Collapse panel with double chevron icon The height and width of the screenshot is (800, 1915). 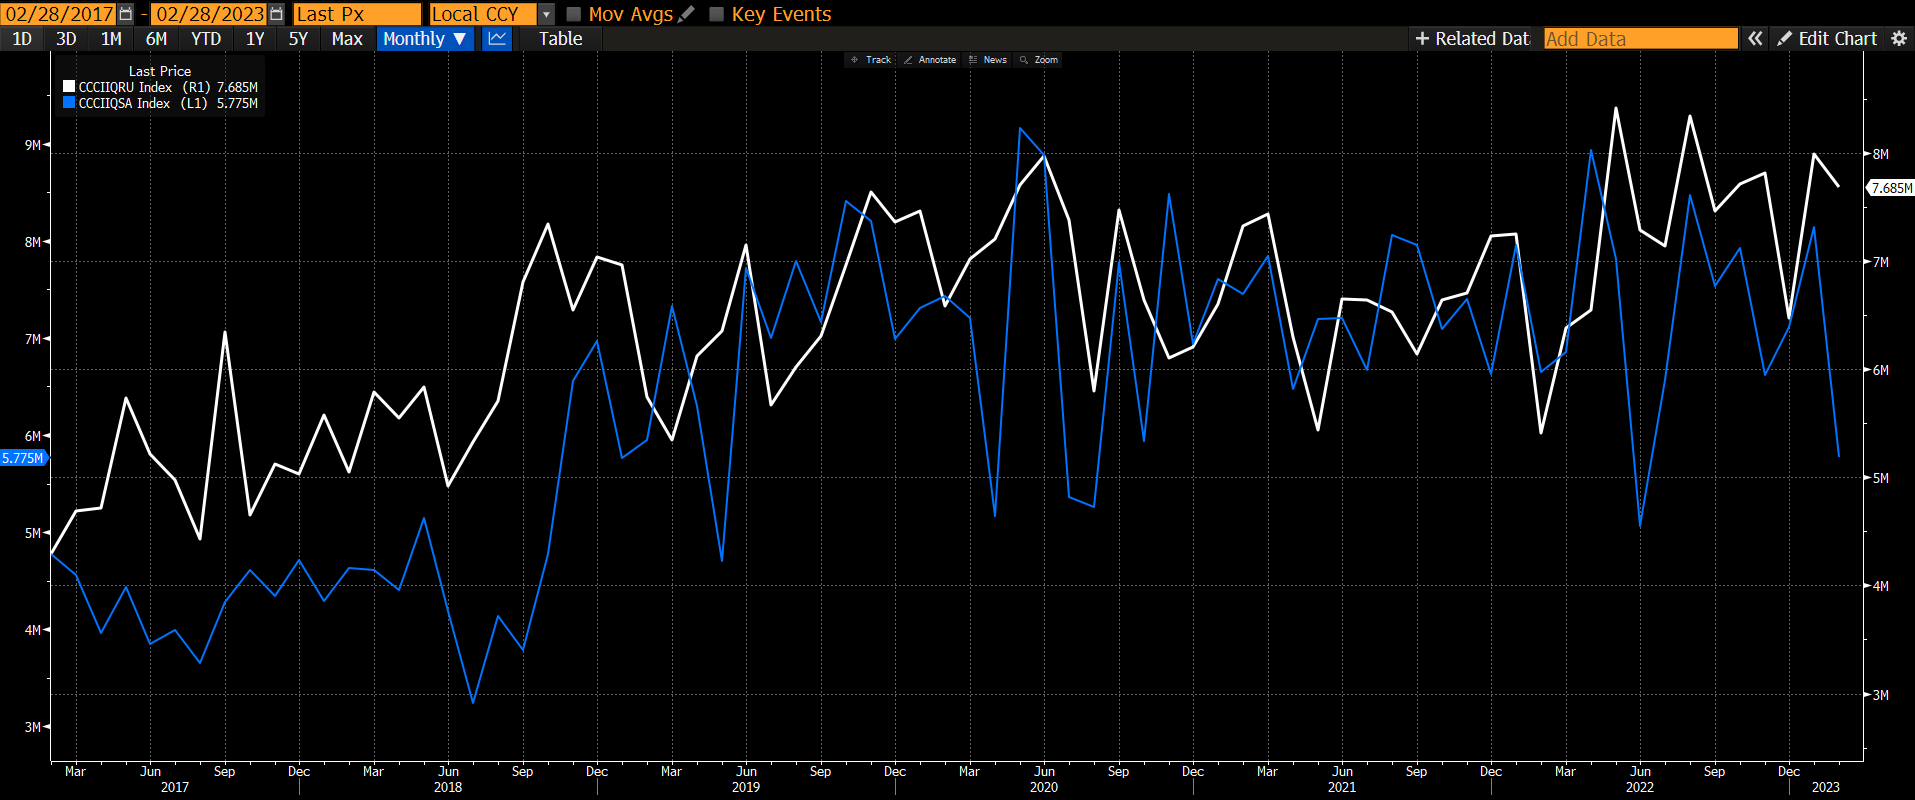point(1755,39)
